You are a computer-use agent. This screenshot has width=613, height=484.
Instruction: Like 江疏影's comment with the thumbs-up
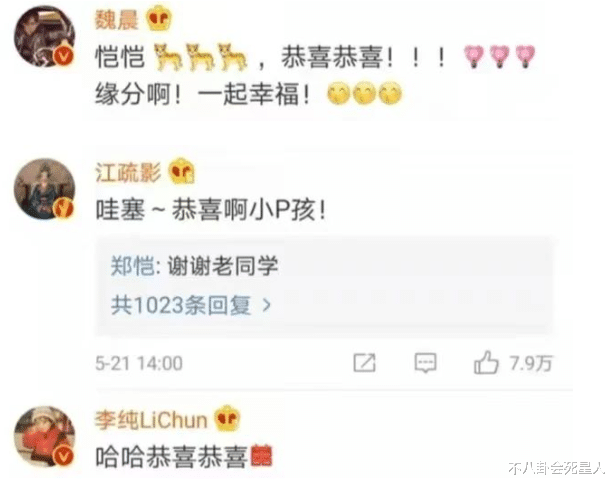tap(486, 362)
